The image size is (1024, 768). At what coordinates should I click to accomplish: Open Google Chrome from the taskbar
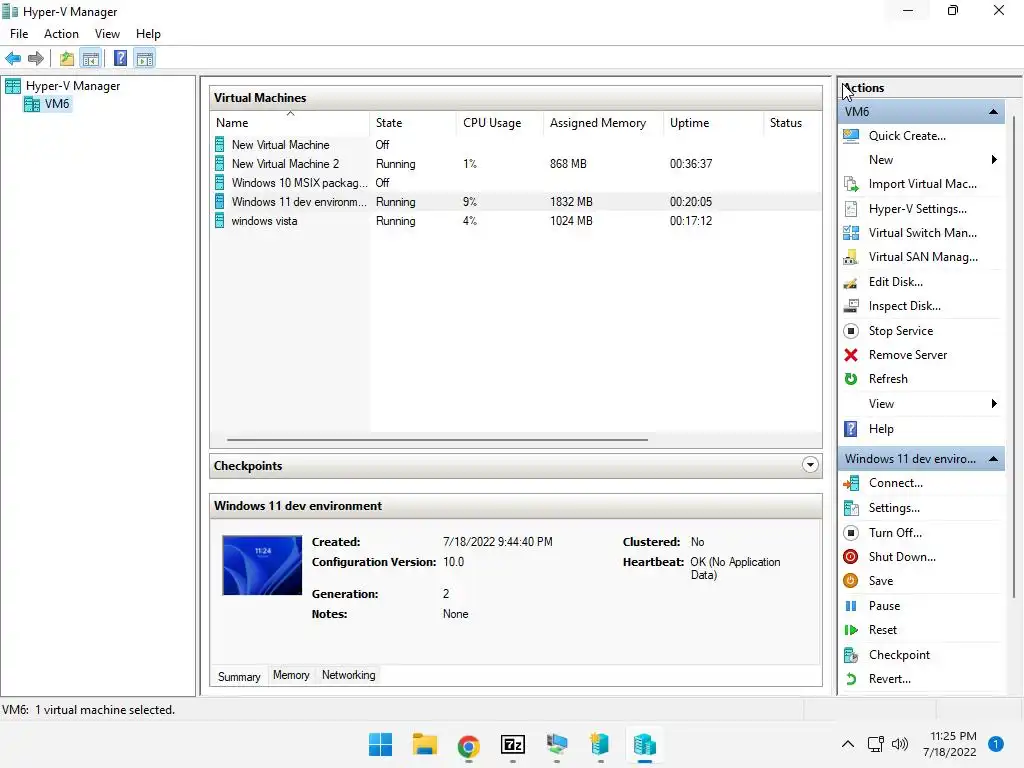tap(468, 744)
